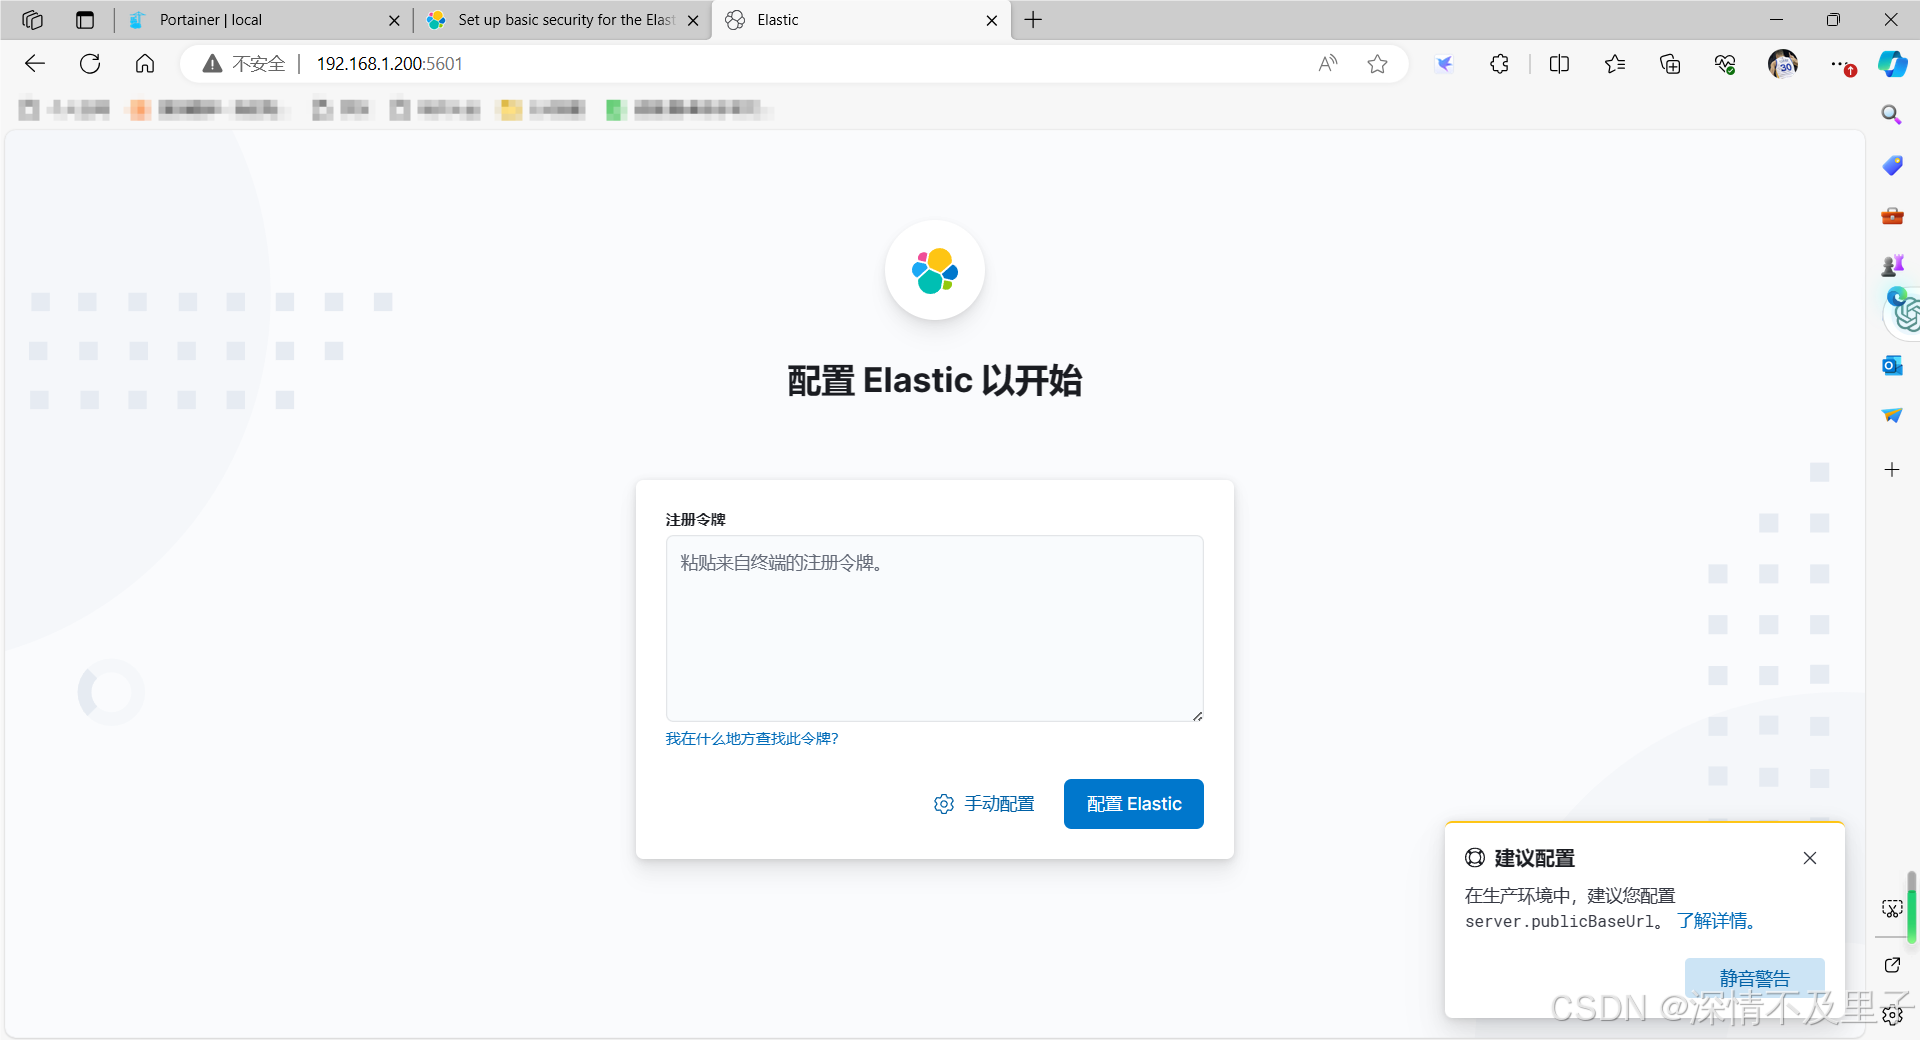Screen dimensions: 1920x1040
Task: Open the sidebar Games chess icon
Action: pos(1892,265)
